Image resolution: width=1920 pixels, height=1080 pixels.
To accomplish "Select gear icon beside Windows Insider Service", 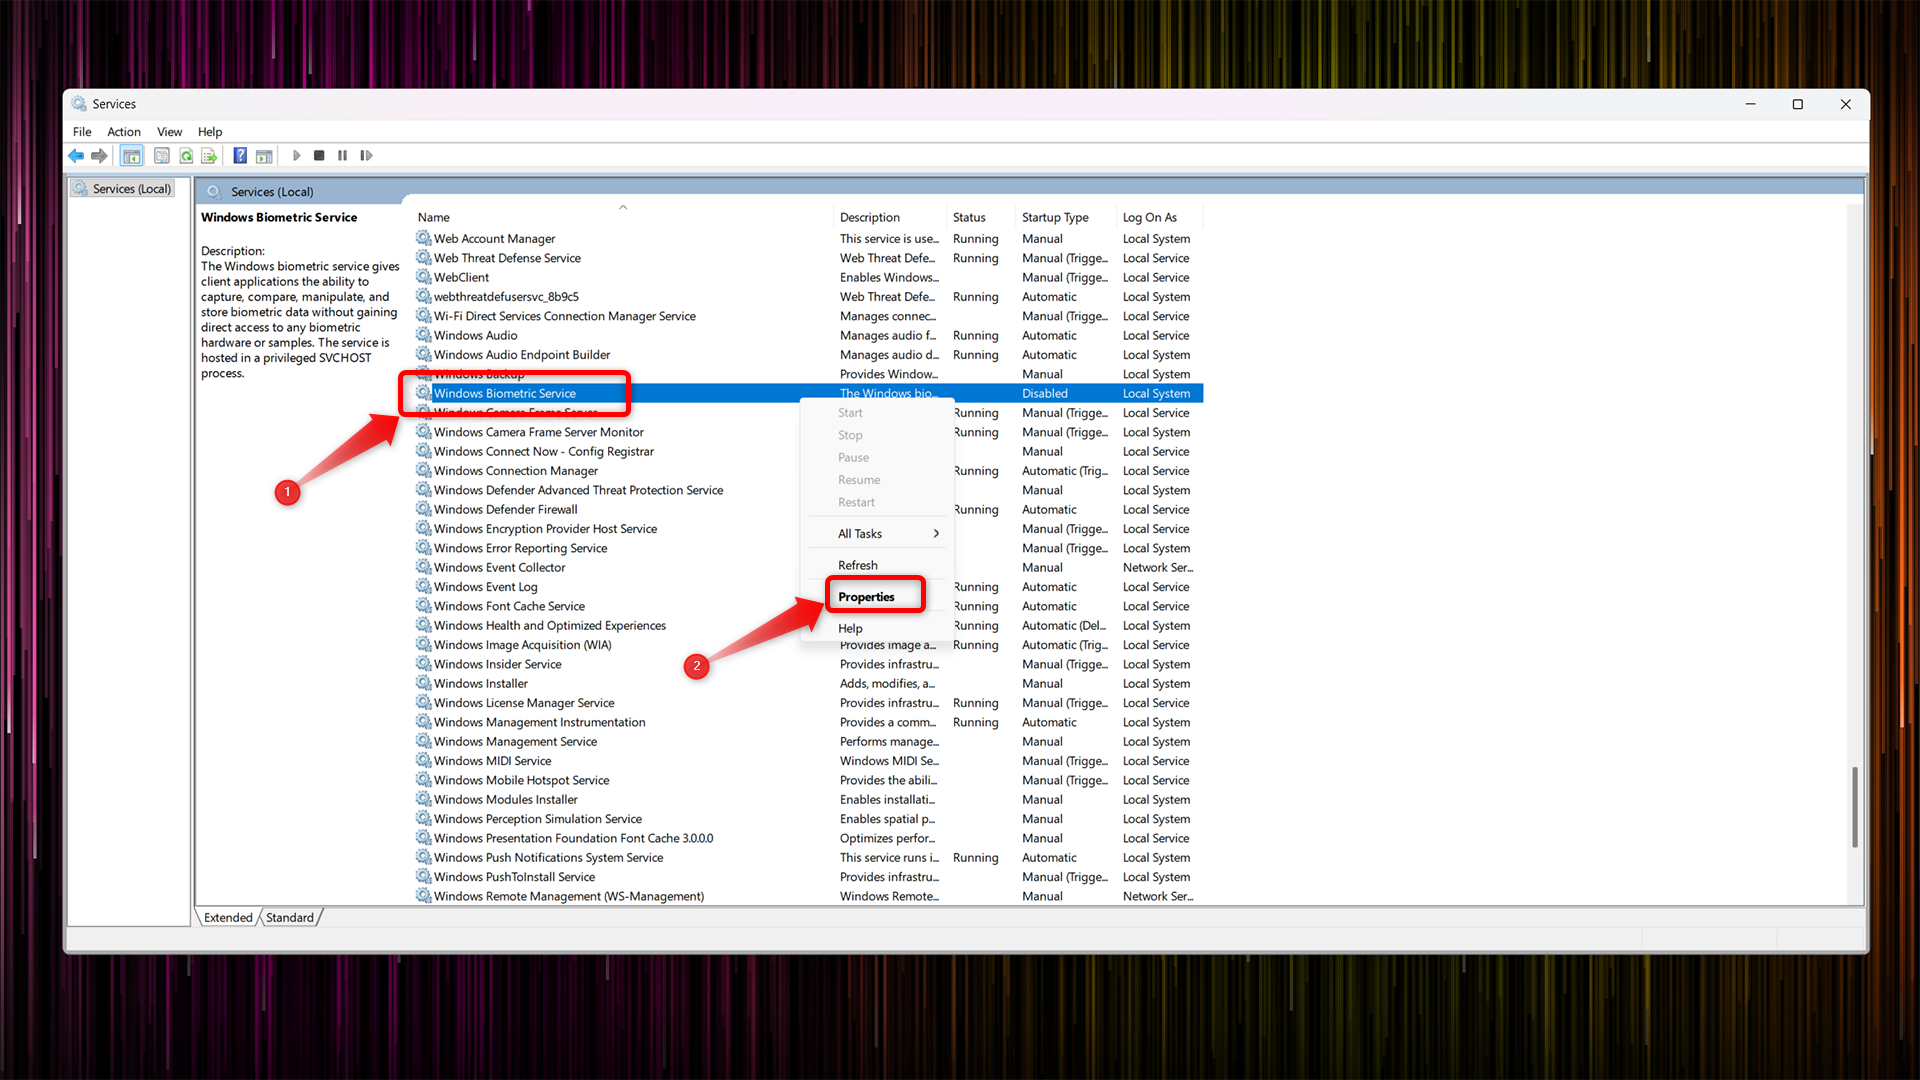I will pos(424,664).
